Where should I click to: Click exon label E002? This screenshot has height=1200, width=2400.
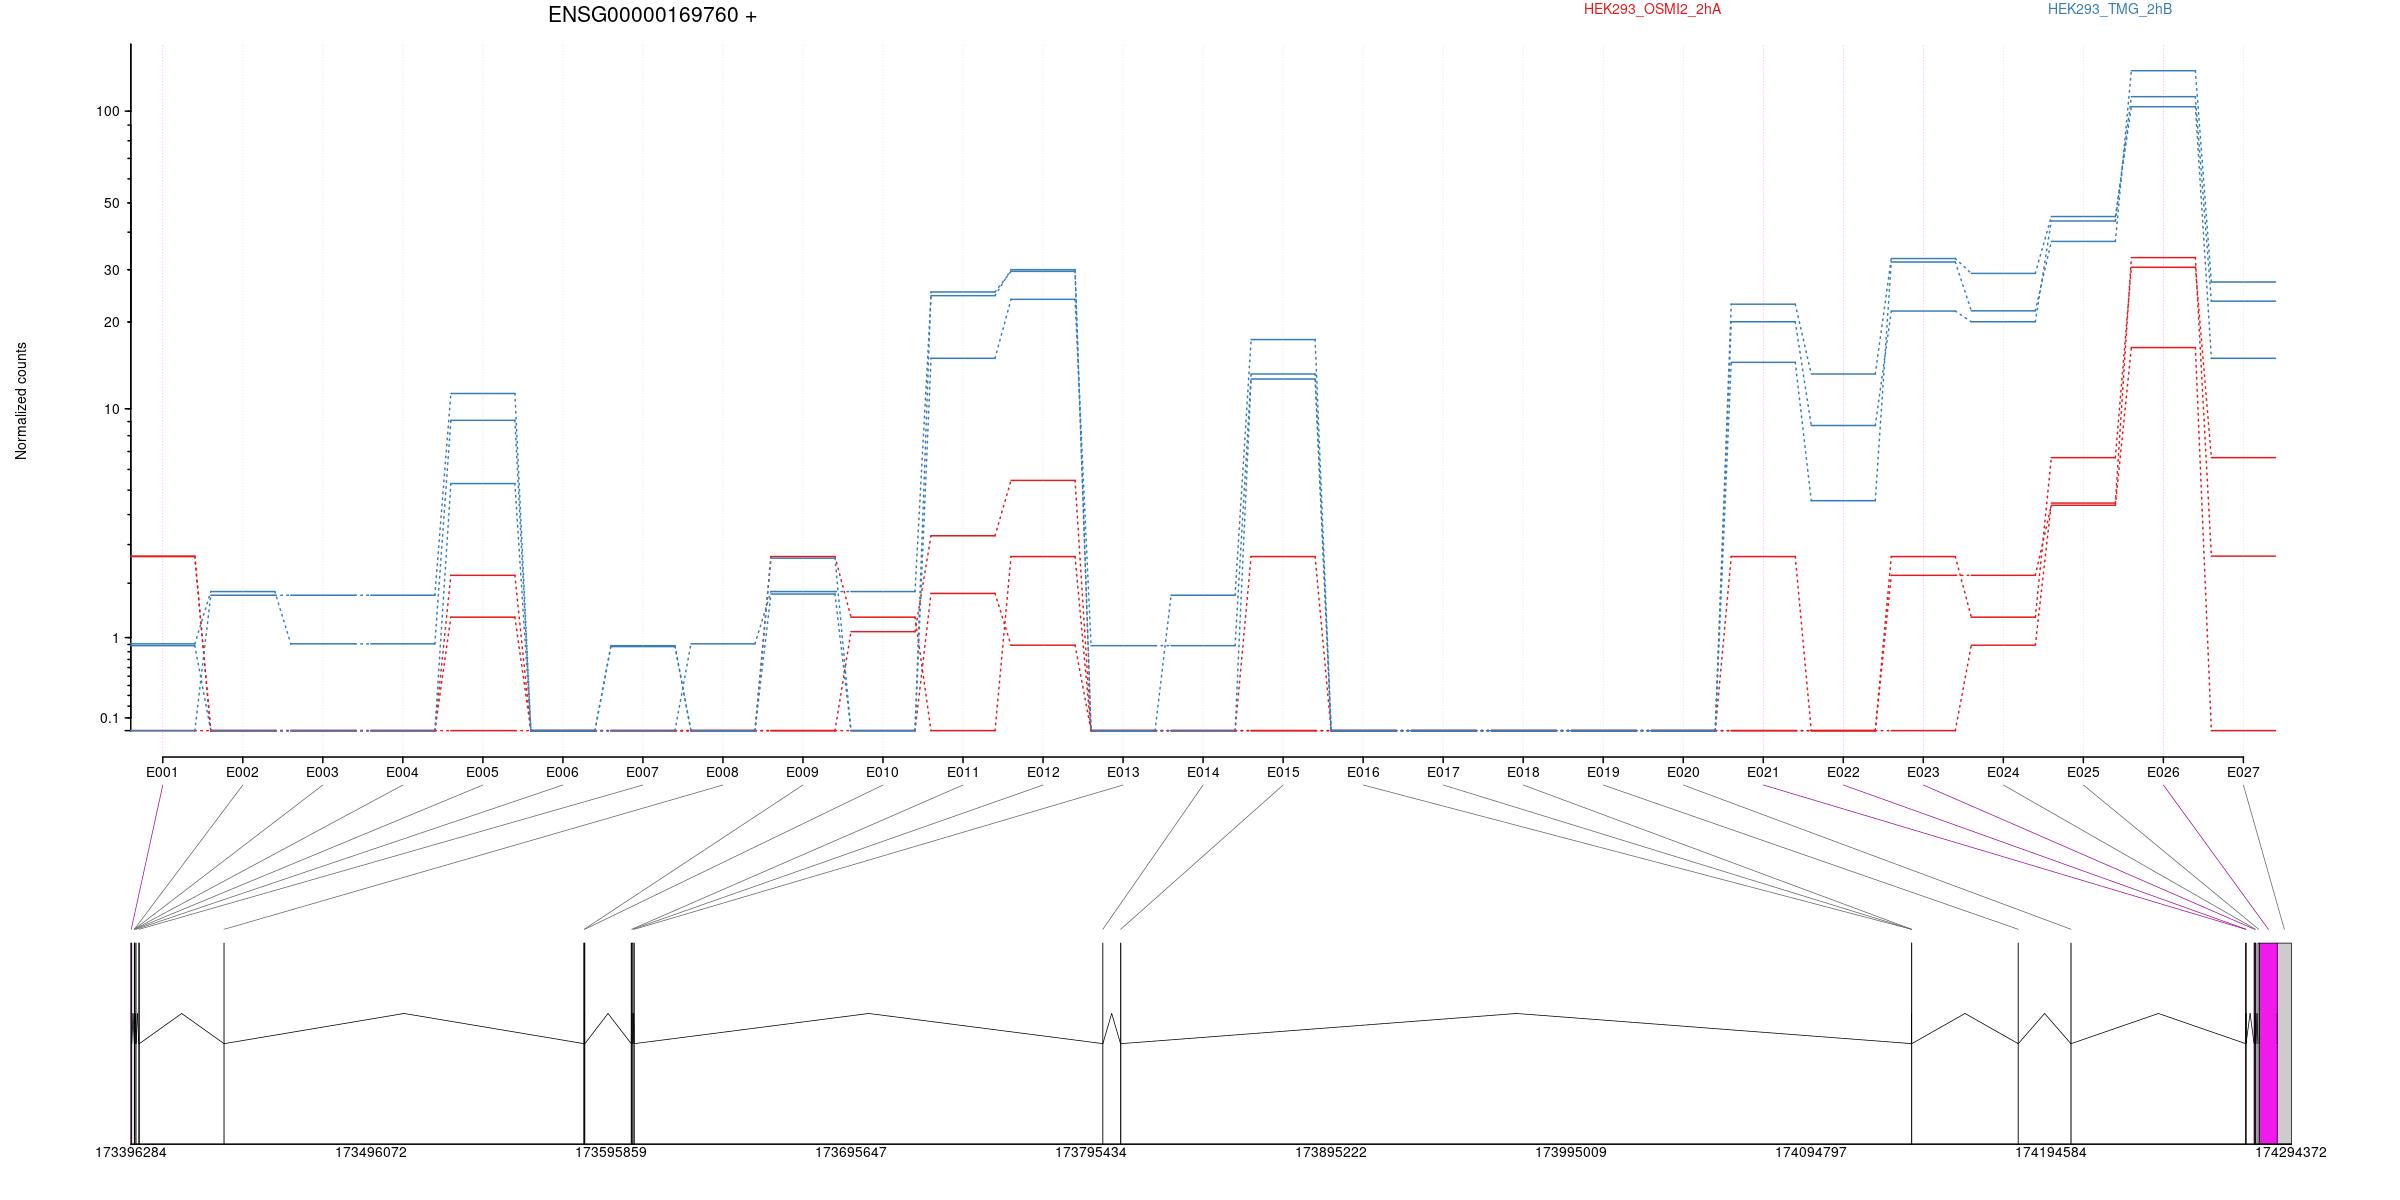[x=242, y=772]
